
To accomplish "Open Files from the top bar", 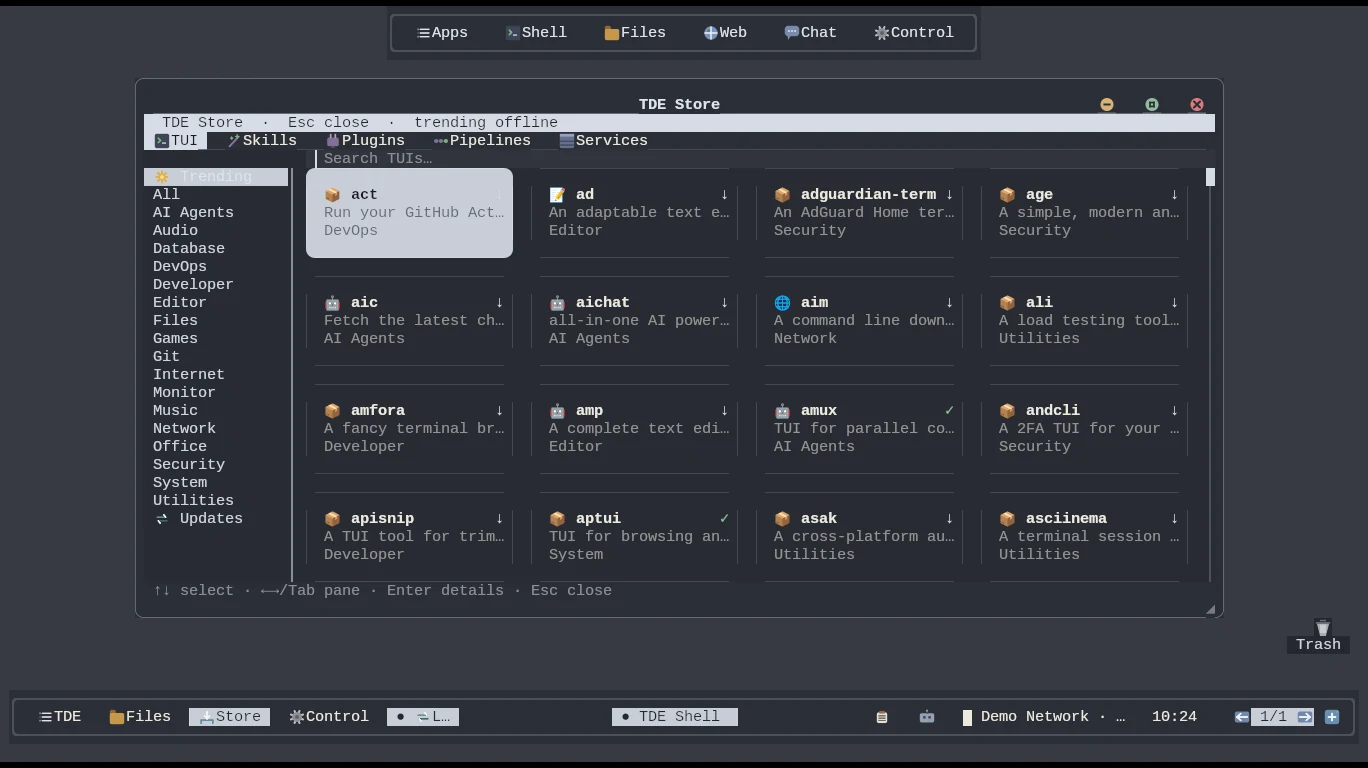I will (635, 33).
